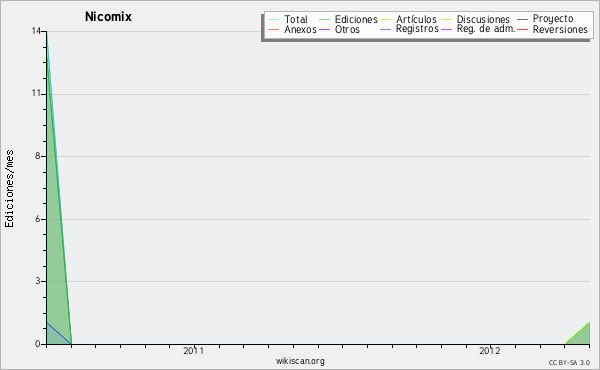Click the Otros legend label
Screen dimensions: 600x370
[x=347, y=29]
